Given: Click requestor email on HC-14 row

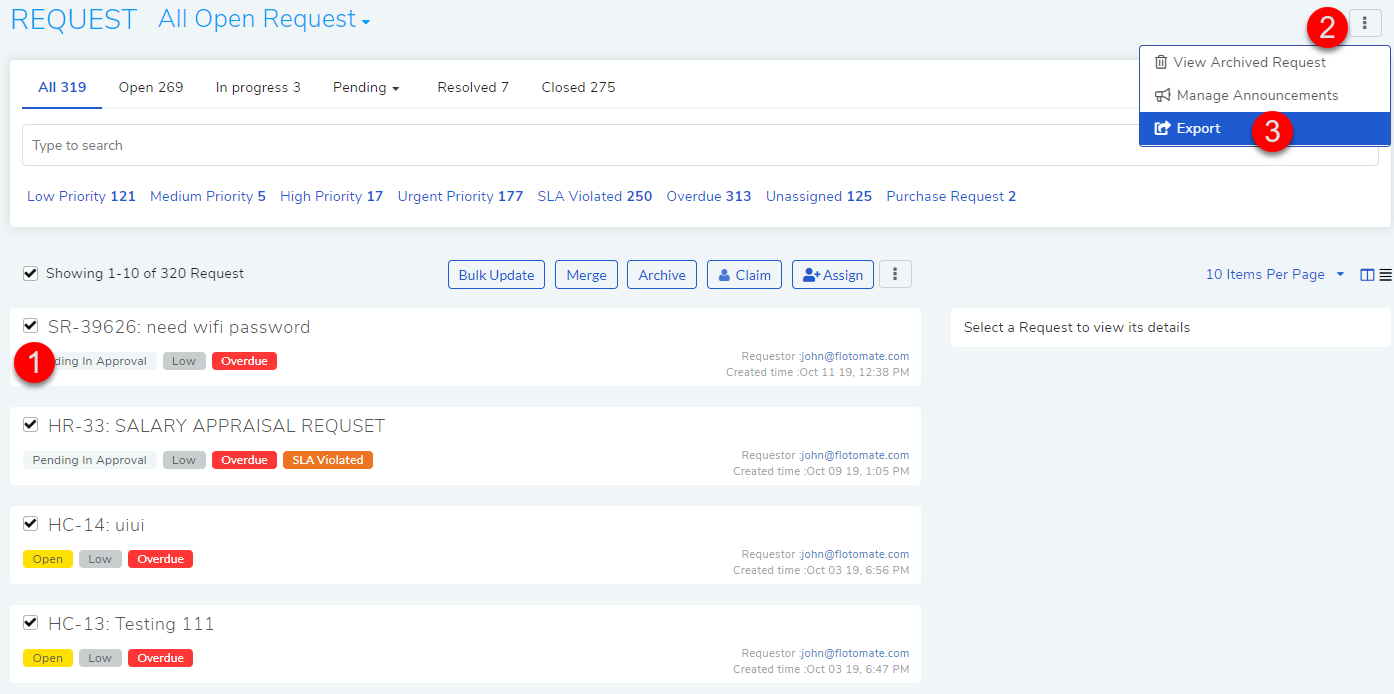Looking at the screenshot, I should (x=855, y=554).
